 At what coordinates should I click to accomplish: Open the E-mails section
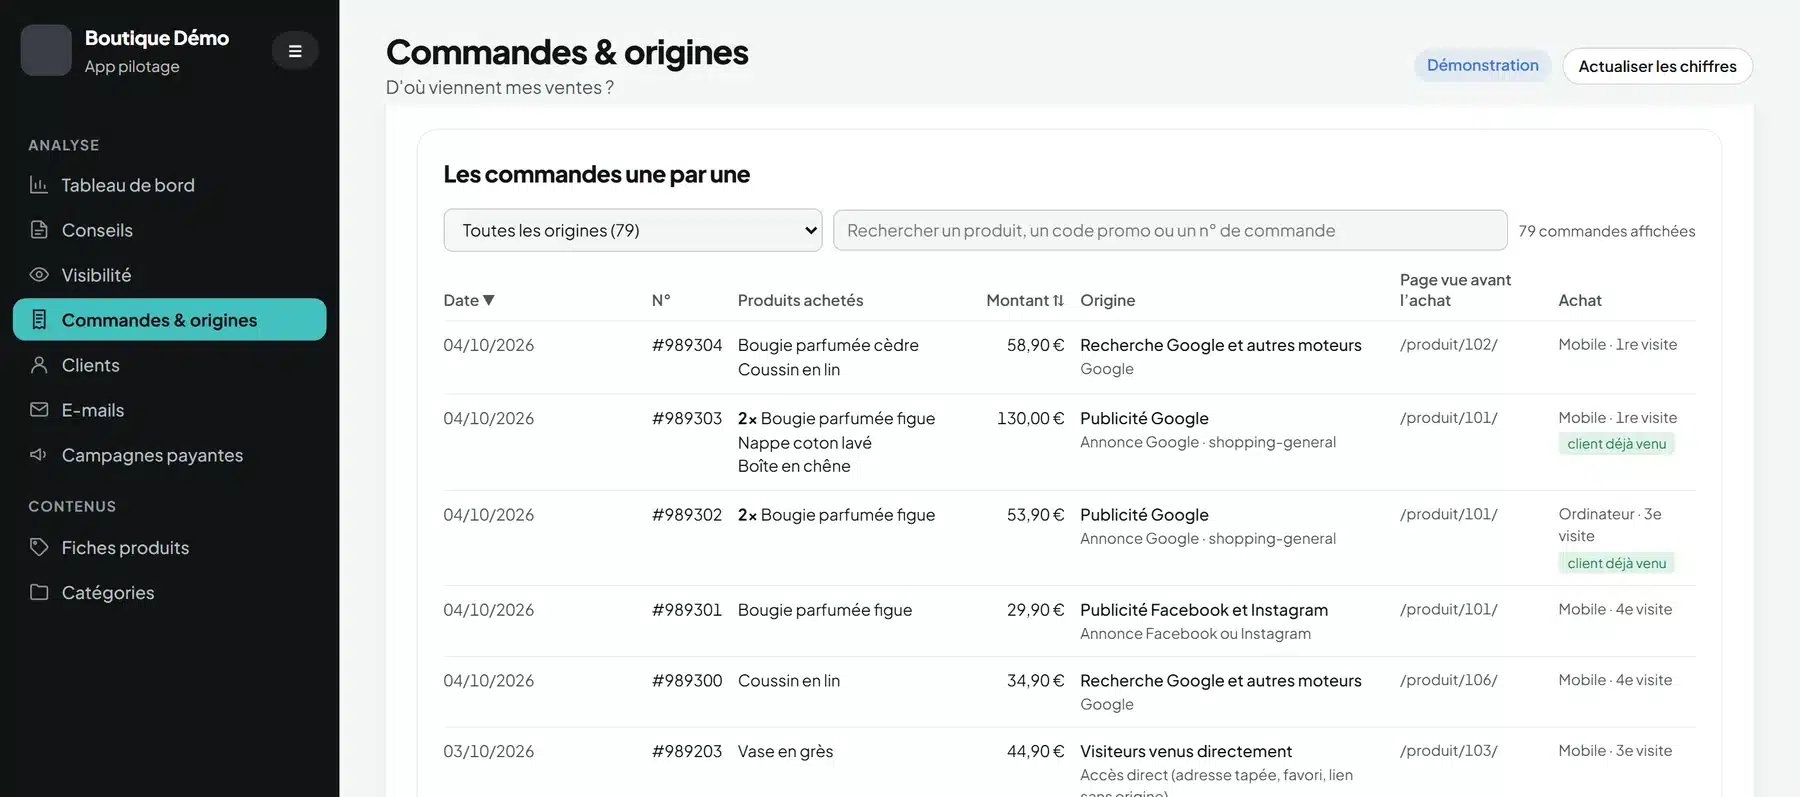[x=170, y=410]
